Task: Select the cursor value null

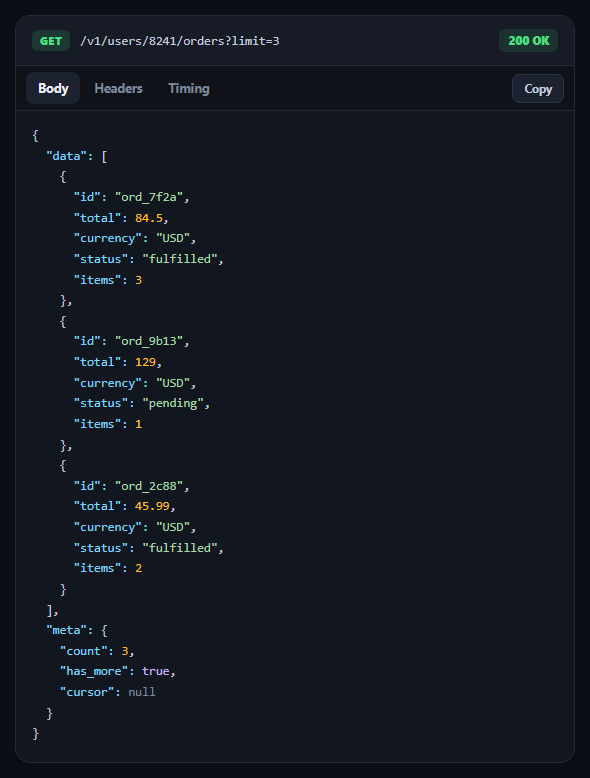Action: point(142,692)
